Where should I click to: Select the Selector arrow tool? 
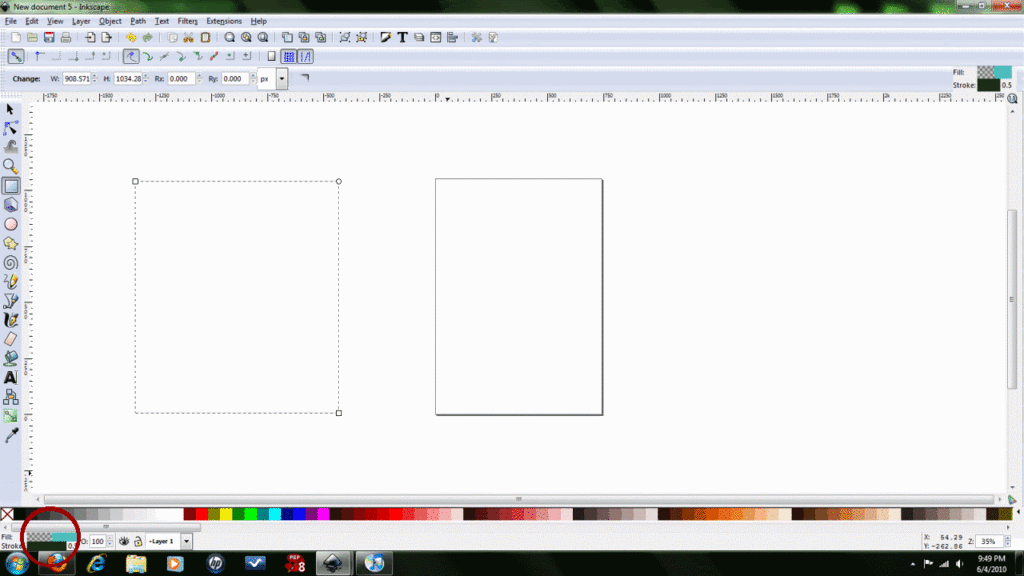tap(10, 109)
